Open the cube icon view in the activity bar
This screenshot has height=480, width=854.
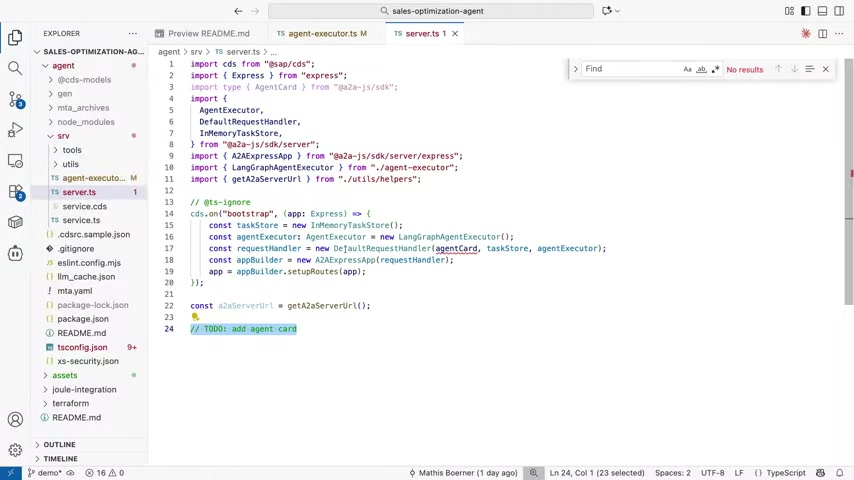pos(15,222)
